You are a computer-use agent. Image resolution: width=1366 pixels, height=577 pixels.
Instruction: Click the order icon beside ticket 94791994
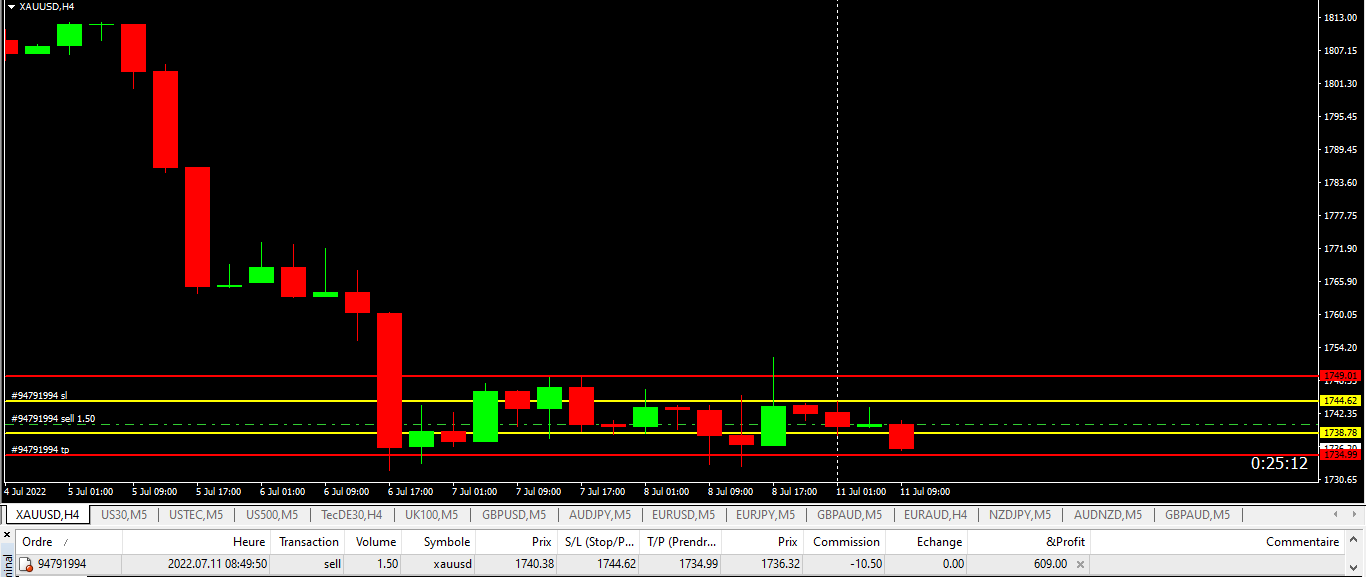[x=27, y=565]
